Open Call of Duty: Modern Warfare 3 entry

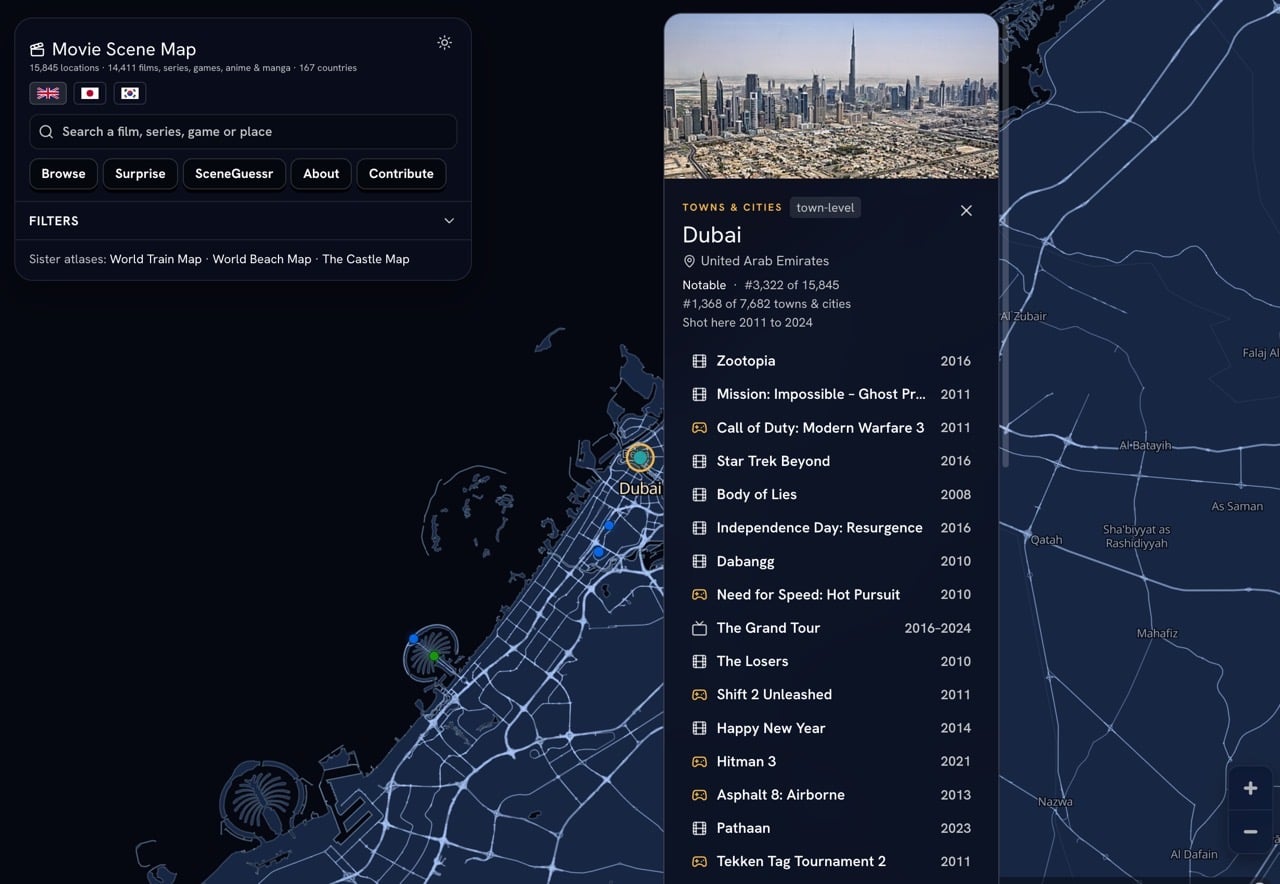tap(831, 428)
